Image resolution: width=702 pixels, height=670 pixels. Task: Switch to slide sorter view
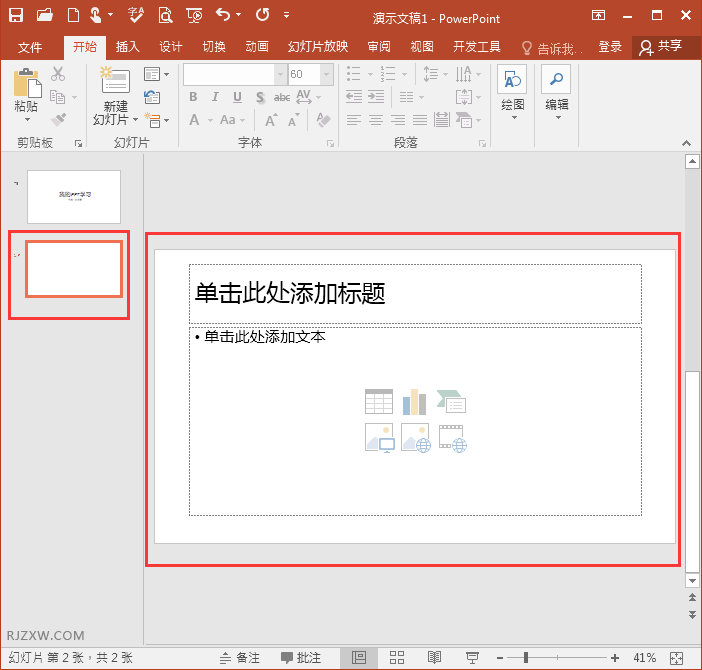[397, 657]
